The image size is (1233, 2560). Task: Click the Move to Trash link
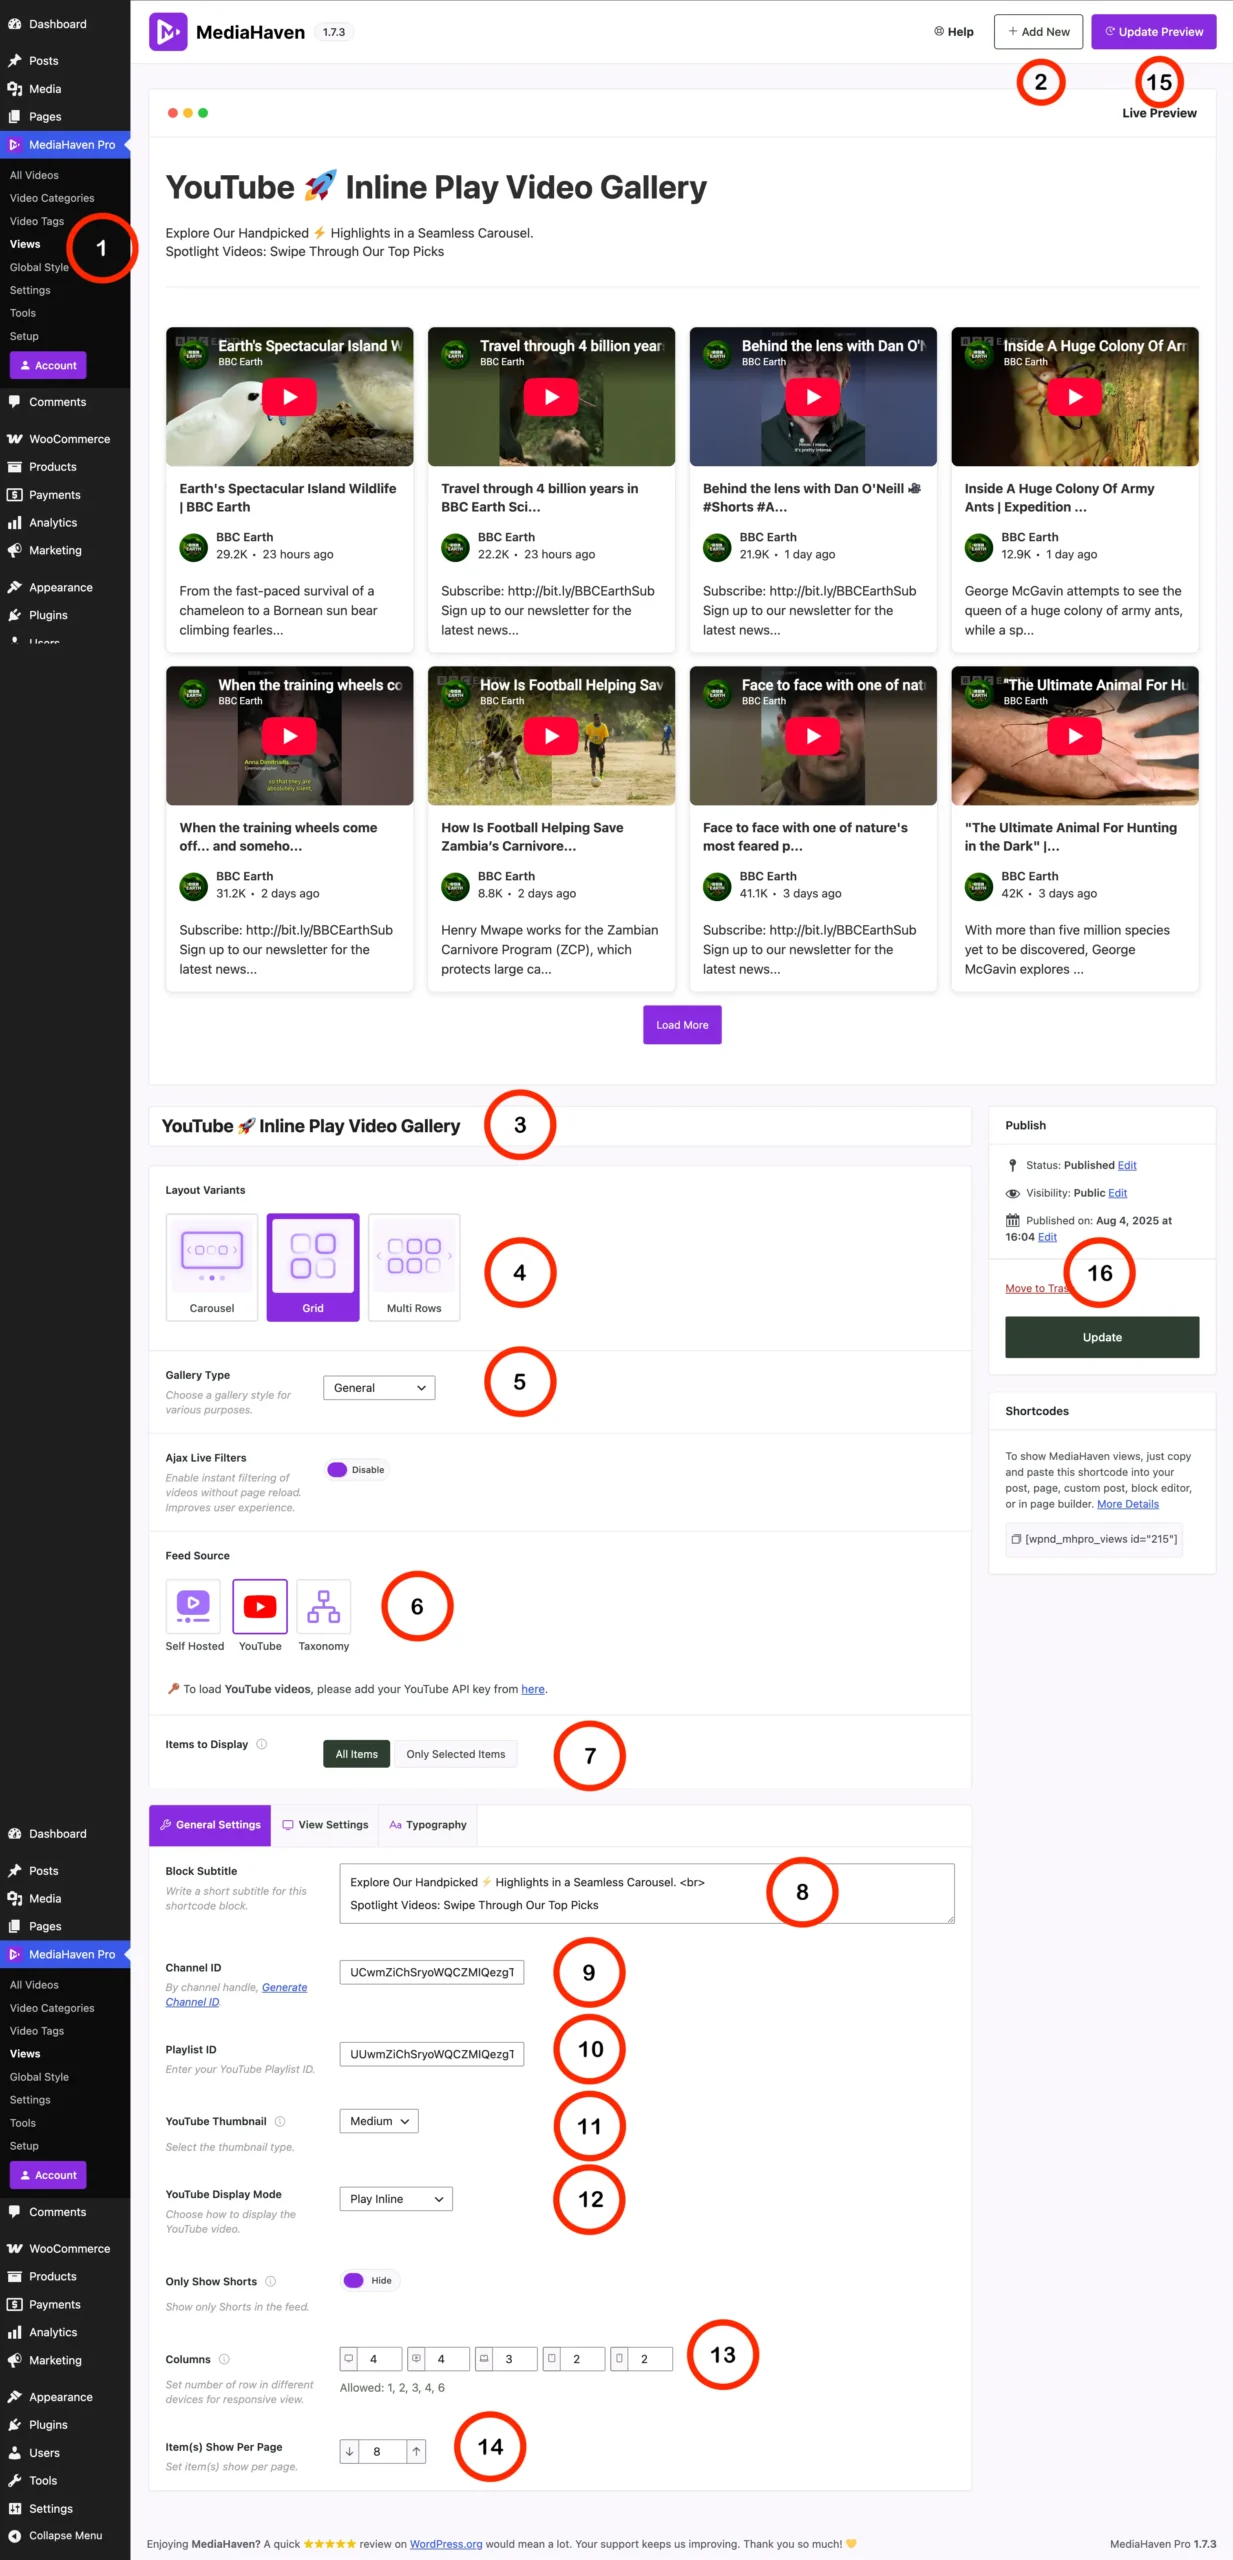[x=1036, y=1288]
